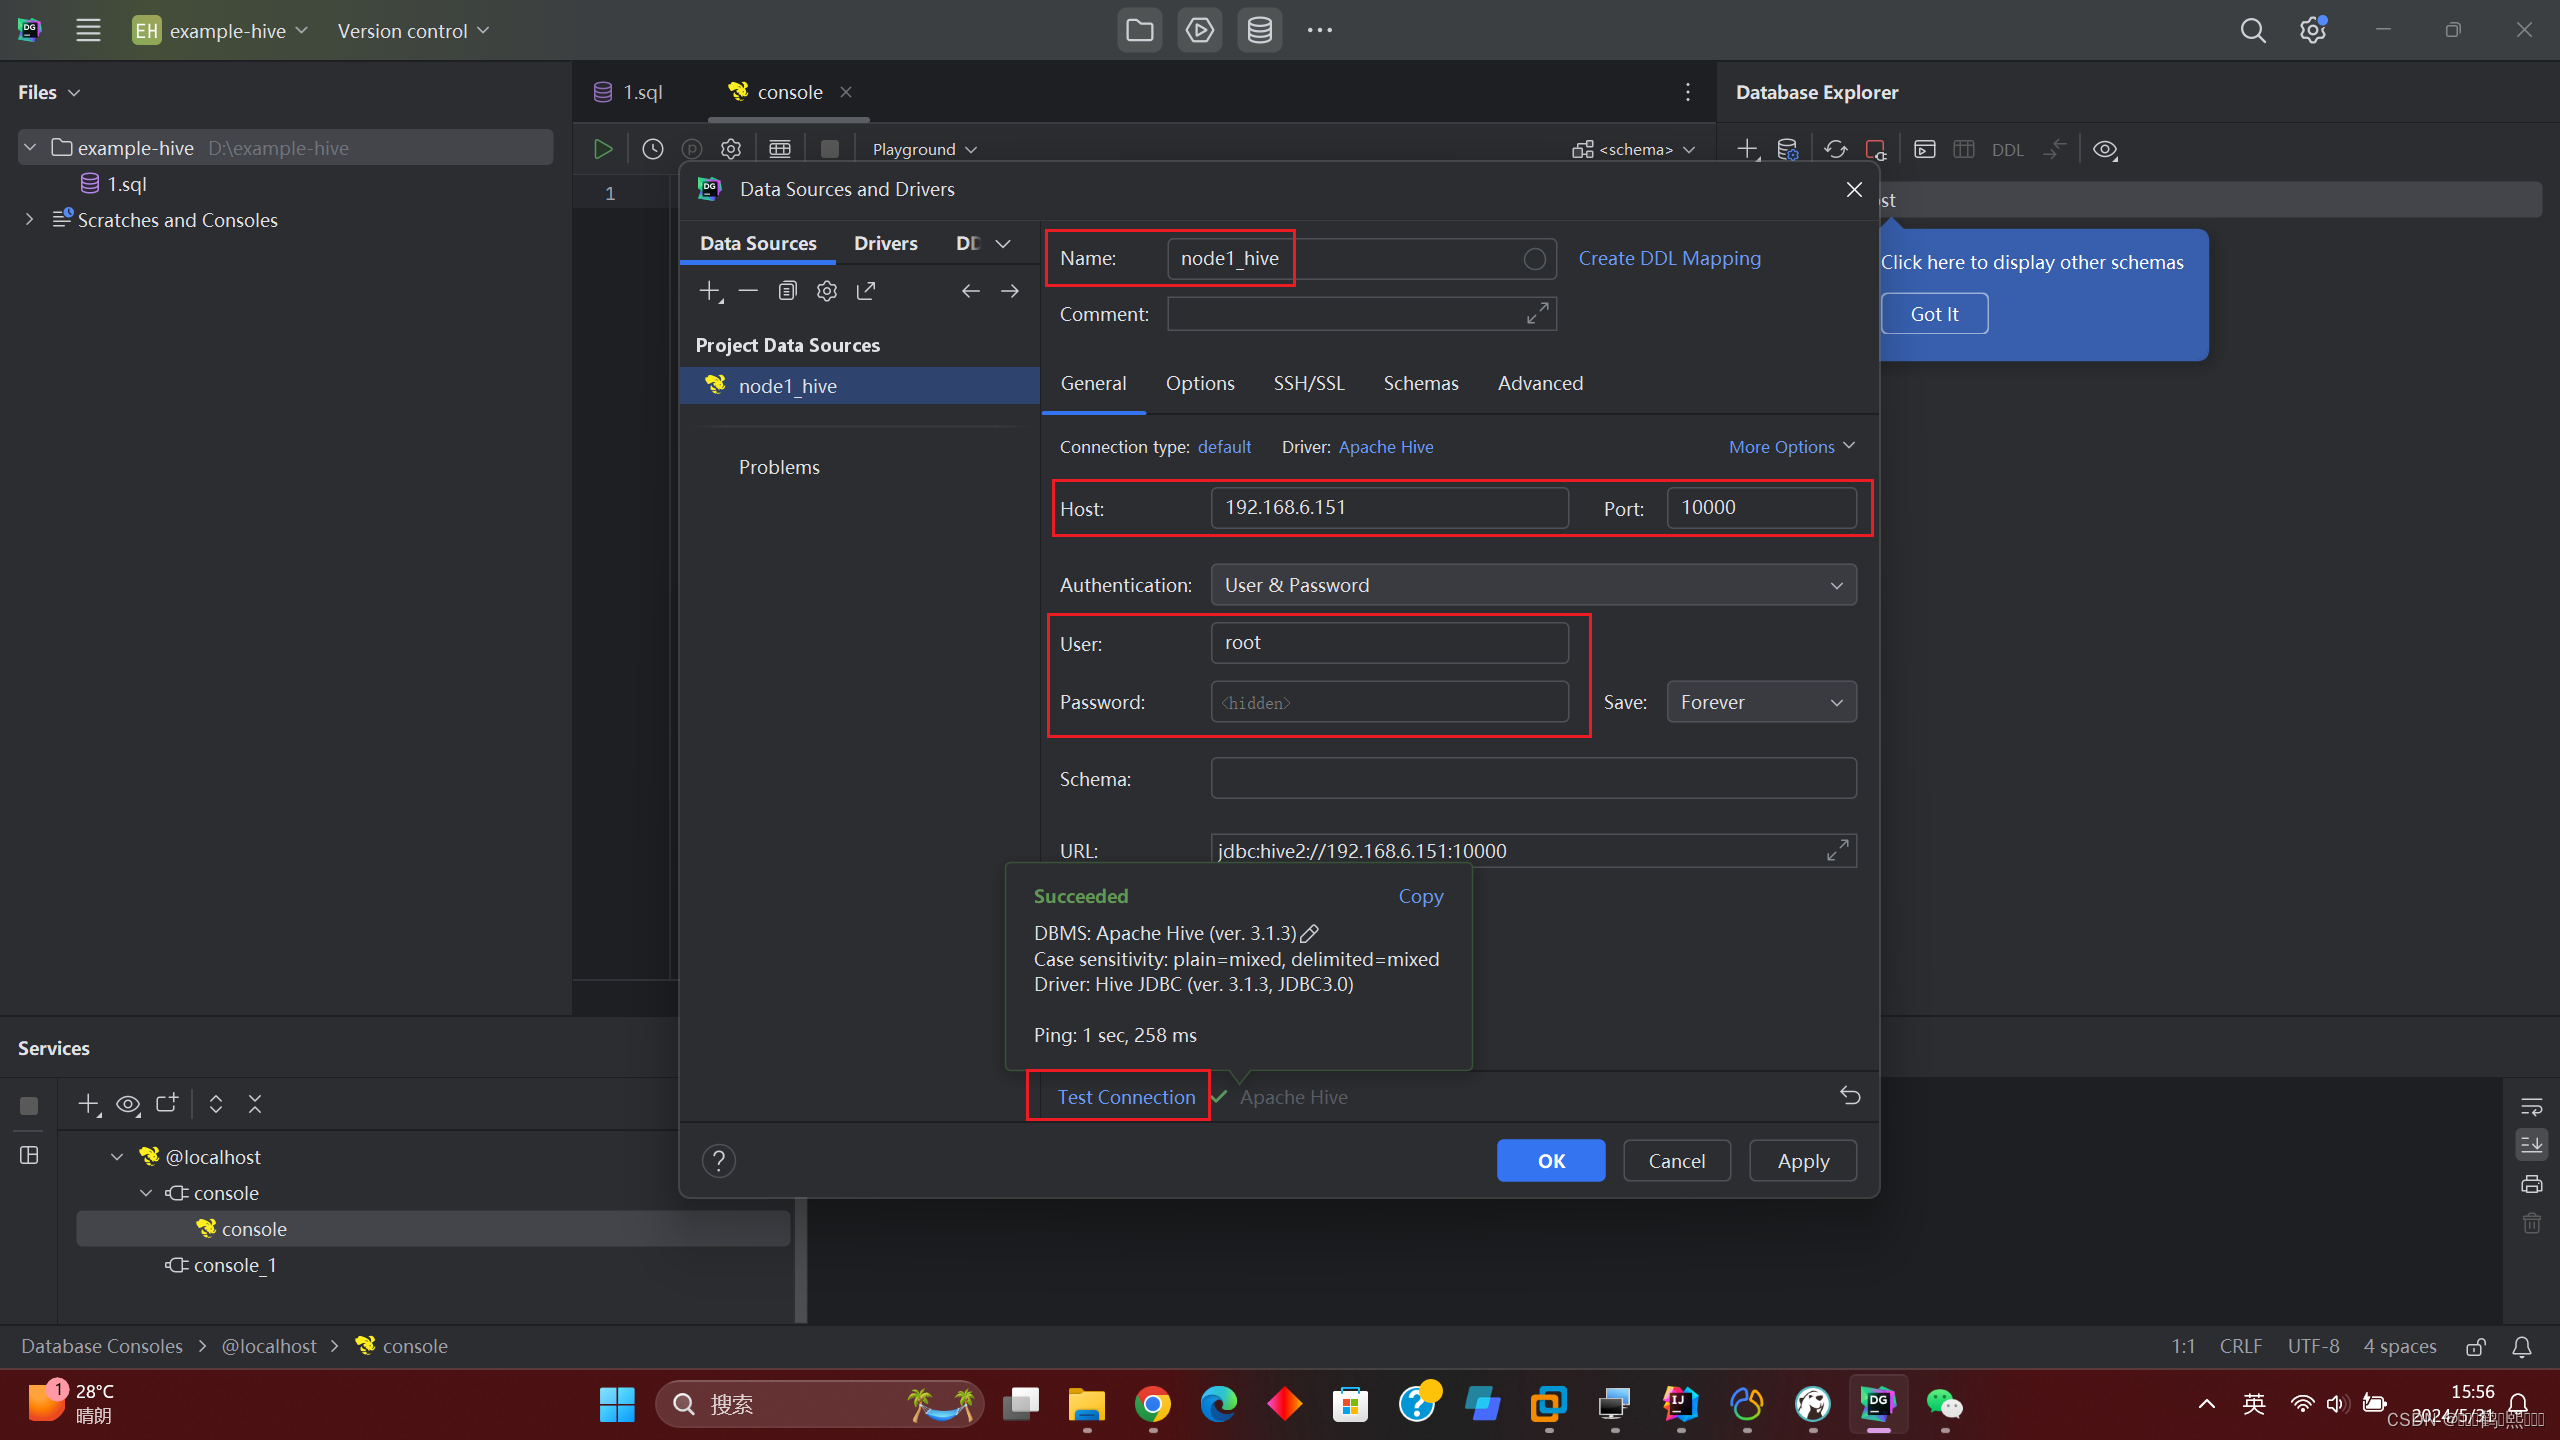Switch to the SSH/SSL tab
Image resolution: width=2560 pixels, height=1440 pixels.
pos(1308,383)
